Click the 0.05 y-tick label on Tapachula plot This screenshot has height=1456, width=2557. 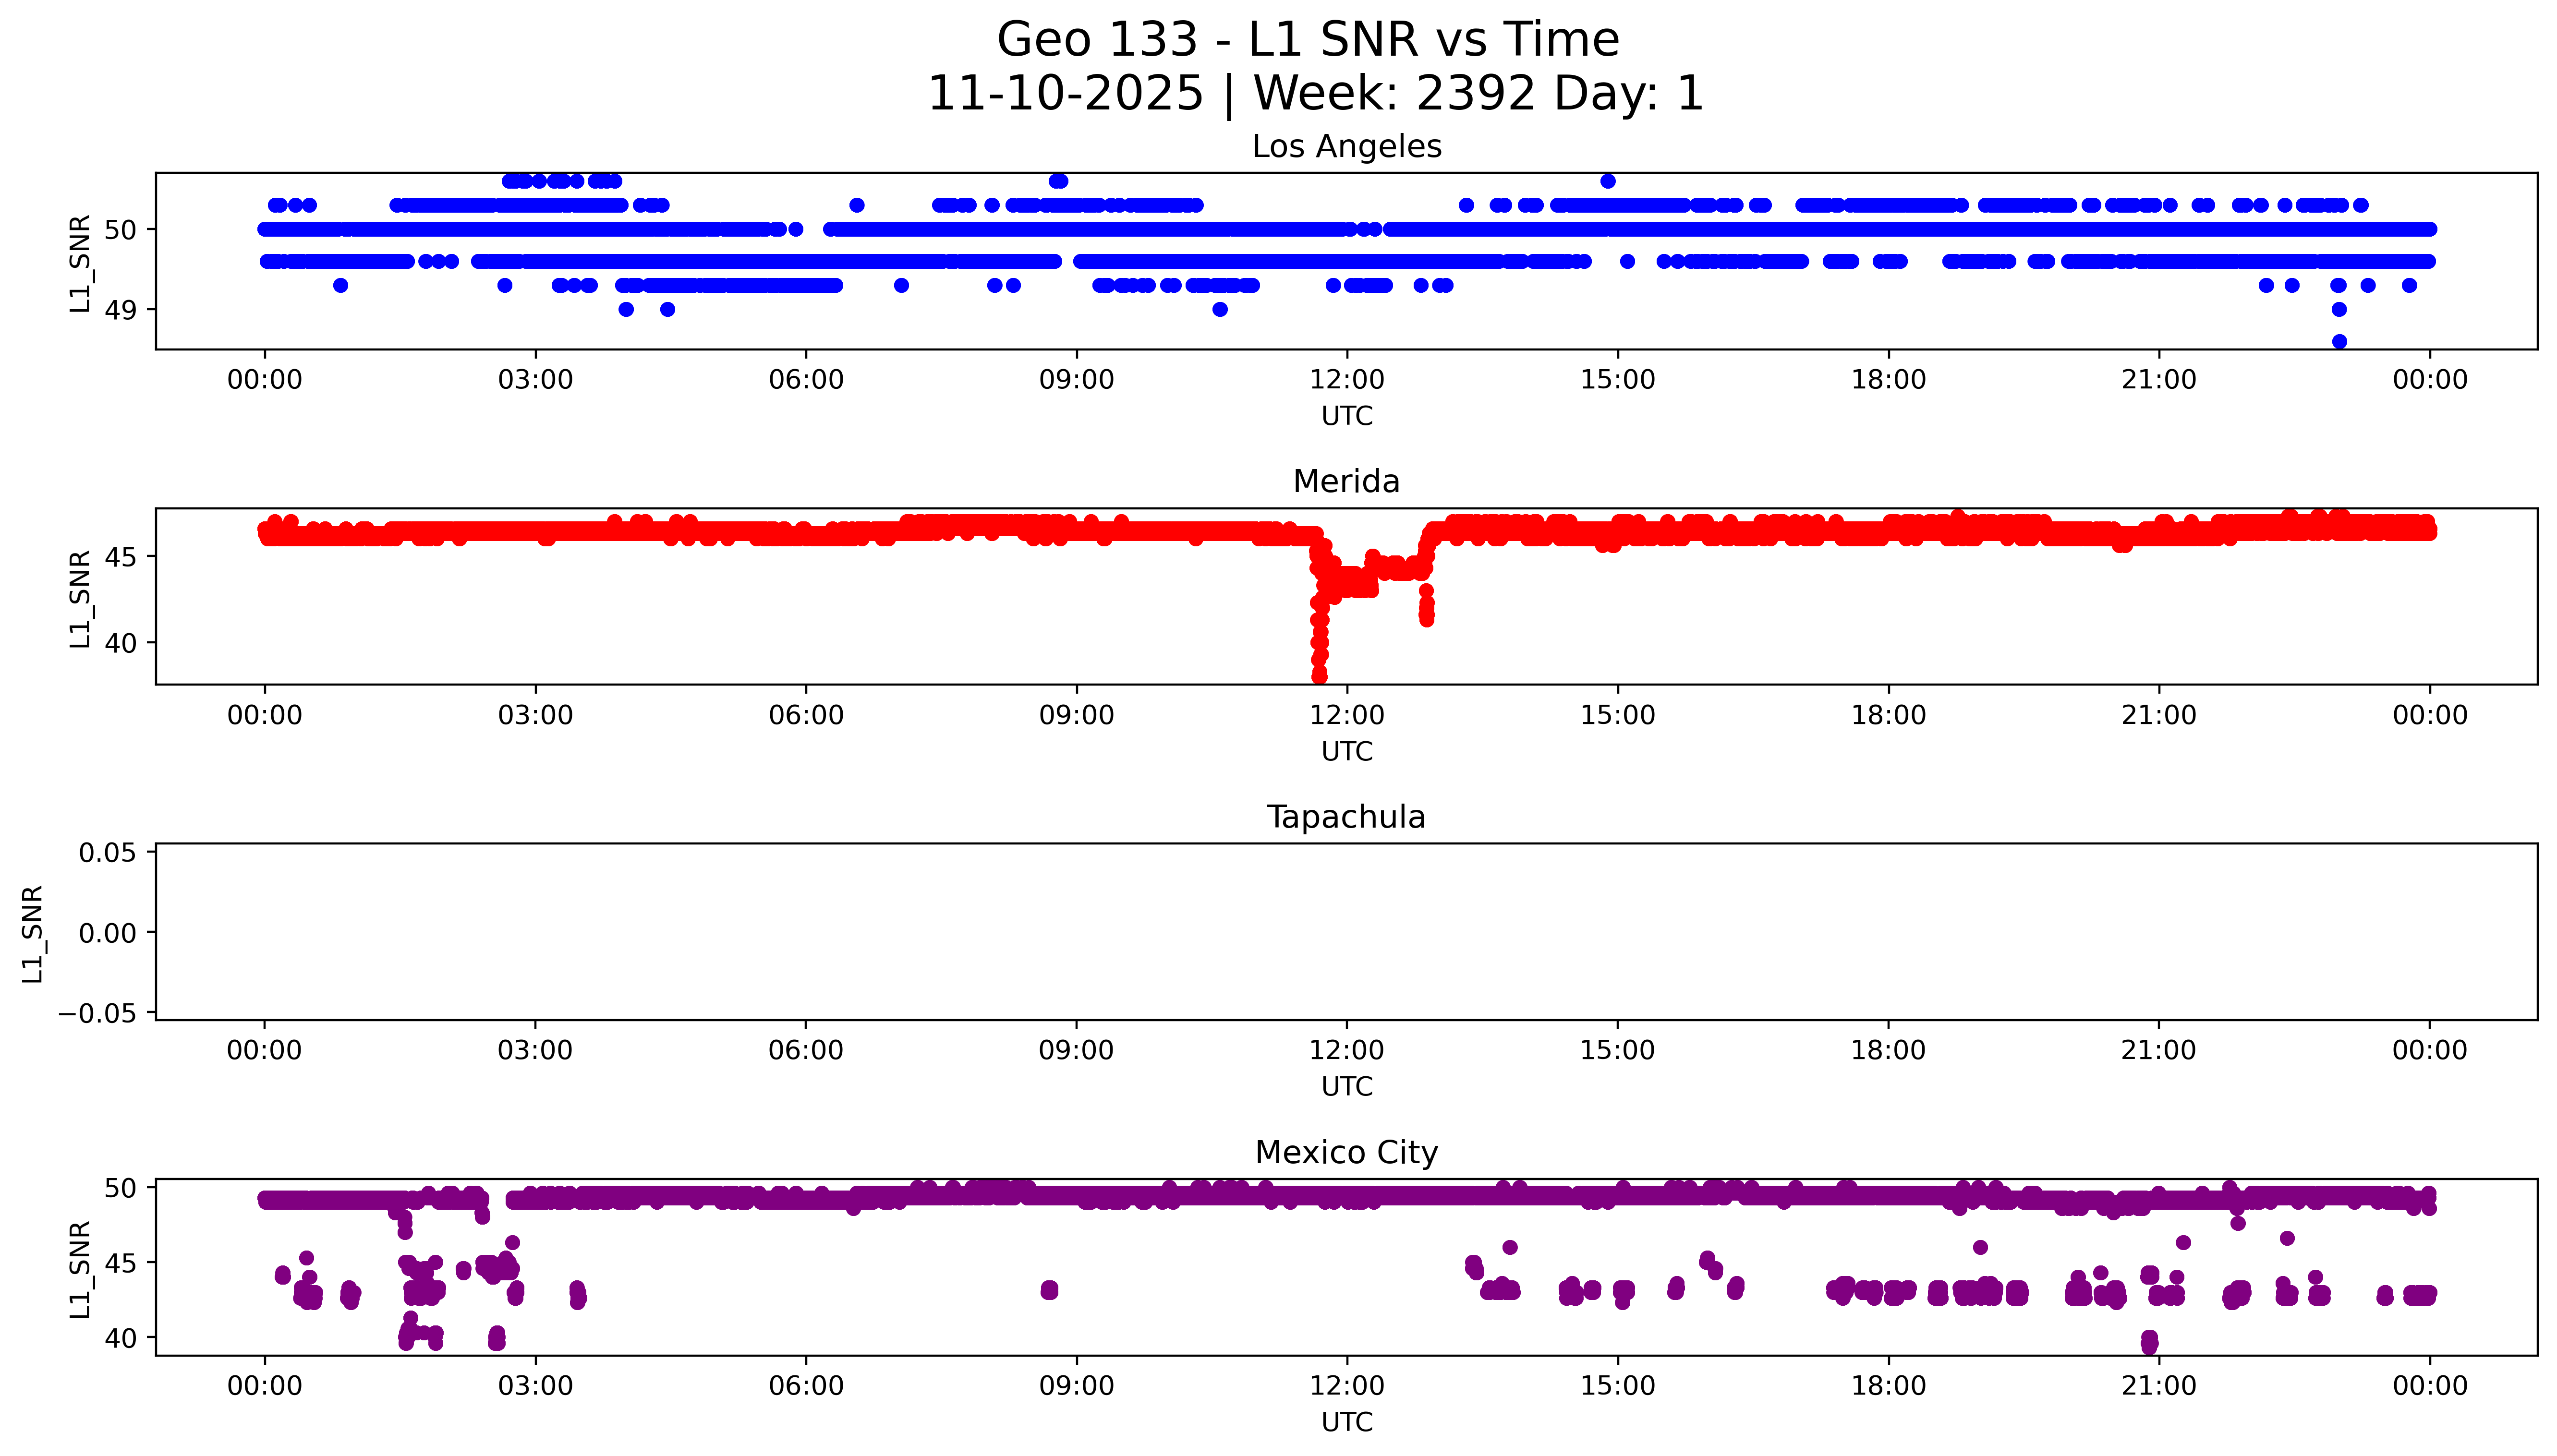coord(107,852)
